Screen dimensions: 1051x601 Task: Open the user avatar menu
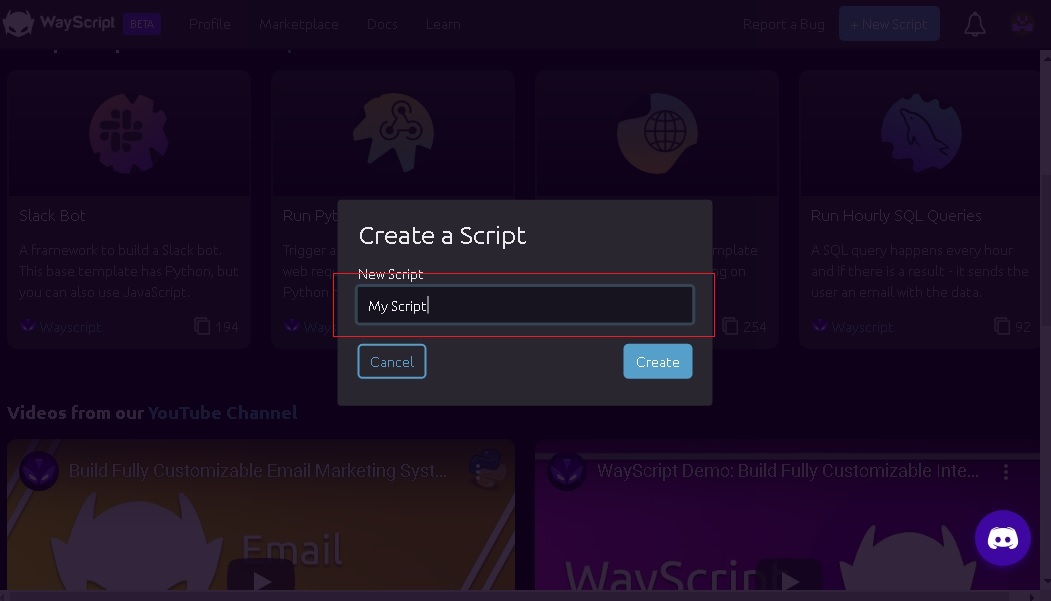1022,23
